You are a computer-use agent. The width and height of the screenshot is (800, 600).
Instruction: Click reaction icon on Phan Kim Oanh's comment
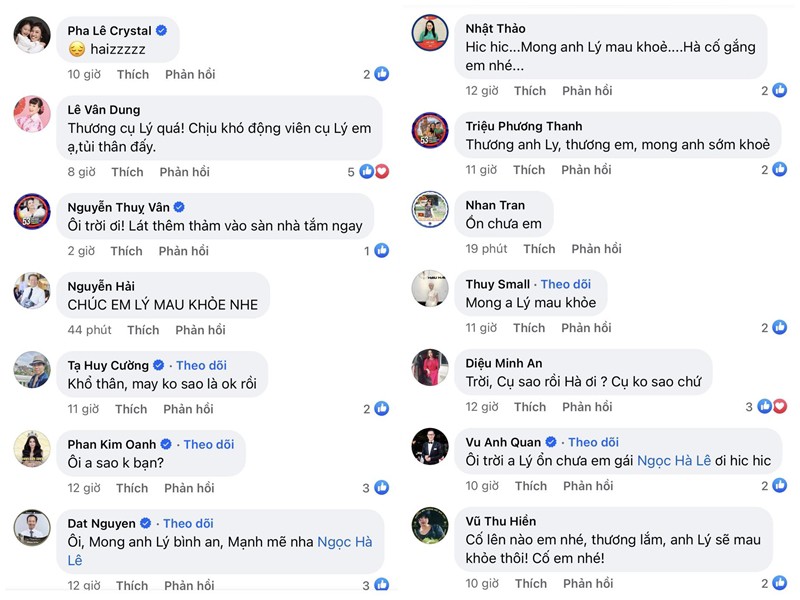pos(381,488)
